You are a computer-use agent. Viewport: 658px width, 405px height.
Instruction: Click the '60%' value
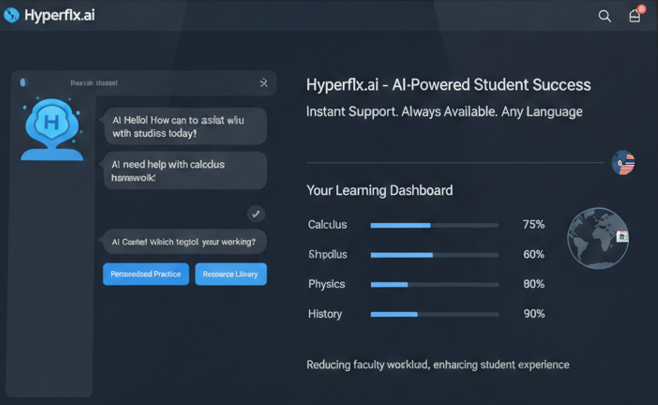(x=533, y=254)
